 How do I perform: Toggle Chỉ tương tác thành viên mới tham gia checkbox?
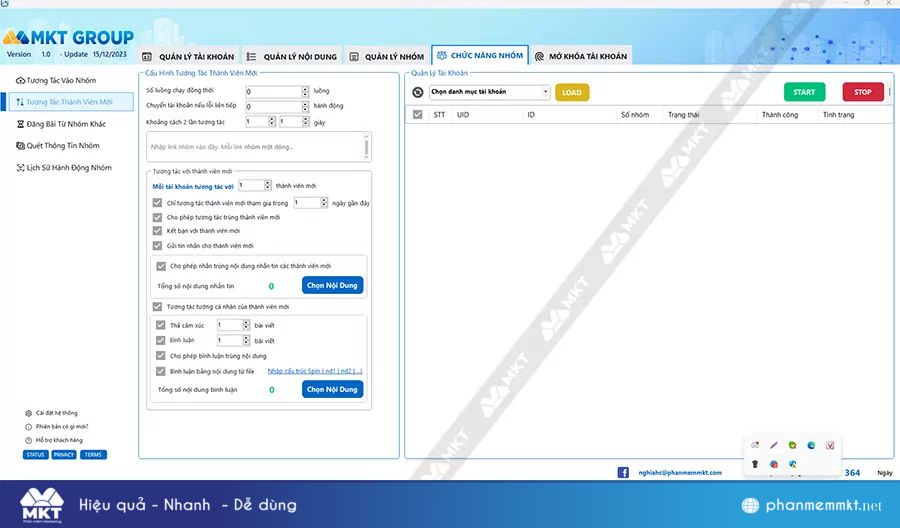click(x=157, y=203)
